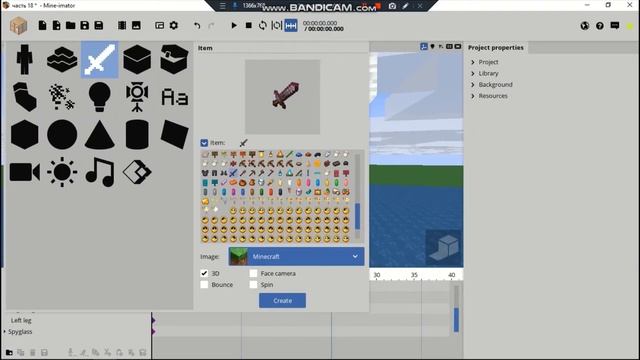Select the Sphere shape icon
This screenshot has height=360, width=640.
click(x=62, y=135)
